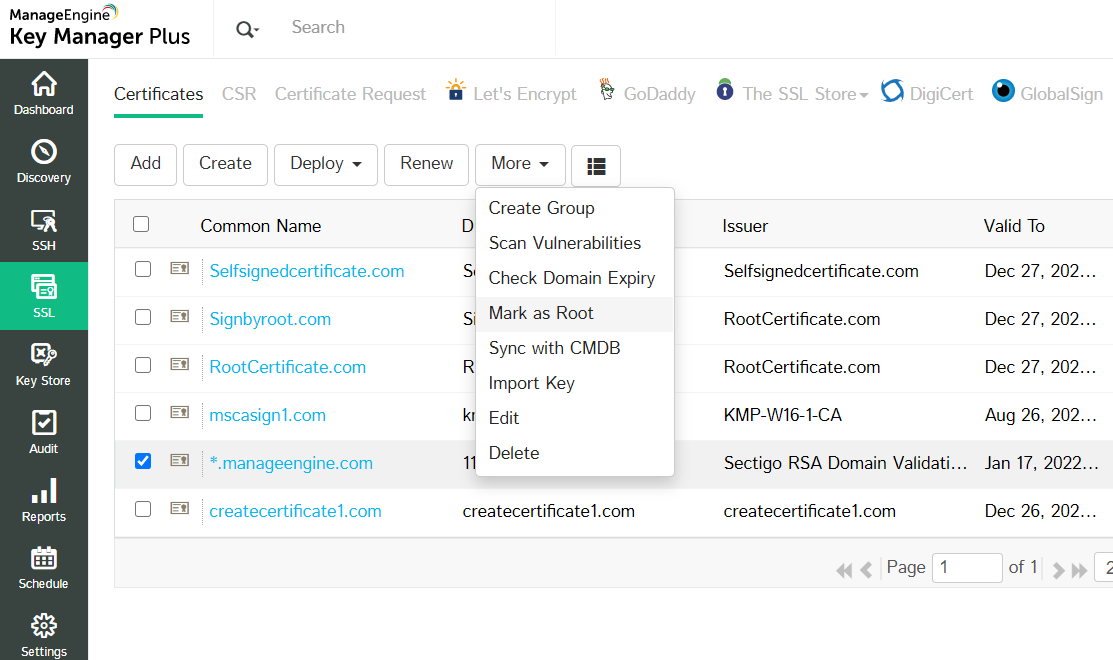Toggle the select-all checkbox in header
The height and width of the screenshot is (660, 1113).
coord(141,224)
